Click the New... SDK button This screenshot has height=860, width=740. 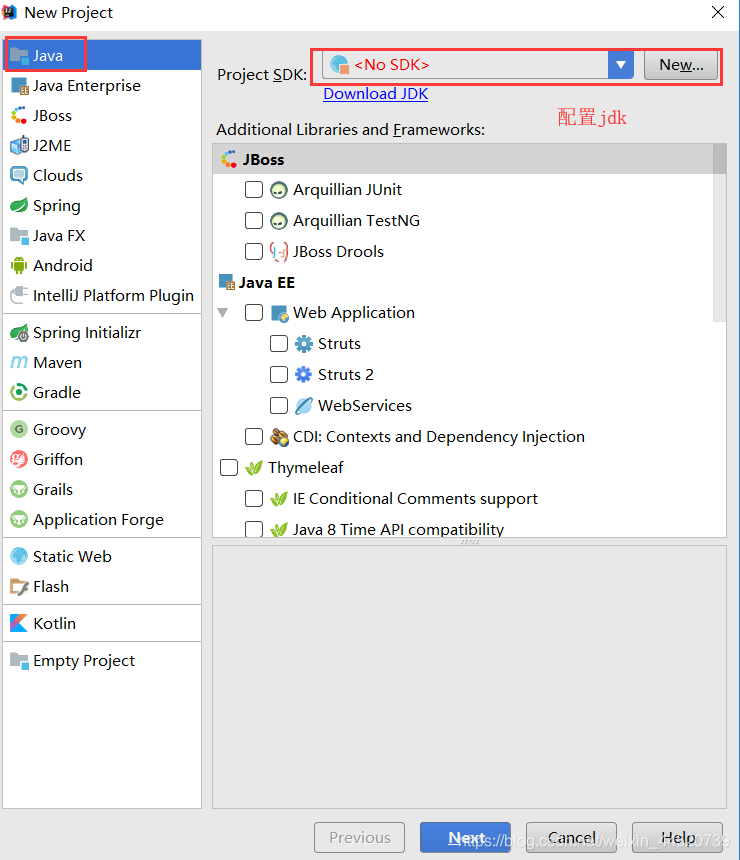(681, 65)
